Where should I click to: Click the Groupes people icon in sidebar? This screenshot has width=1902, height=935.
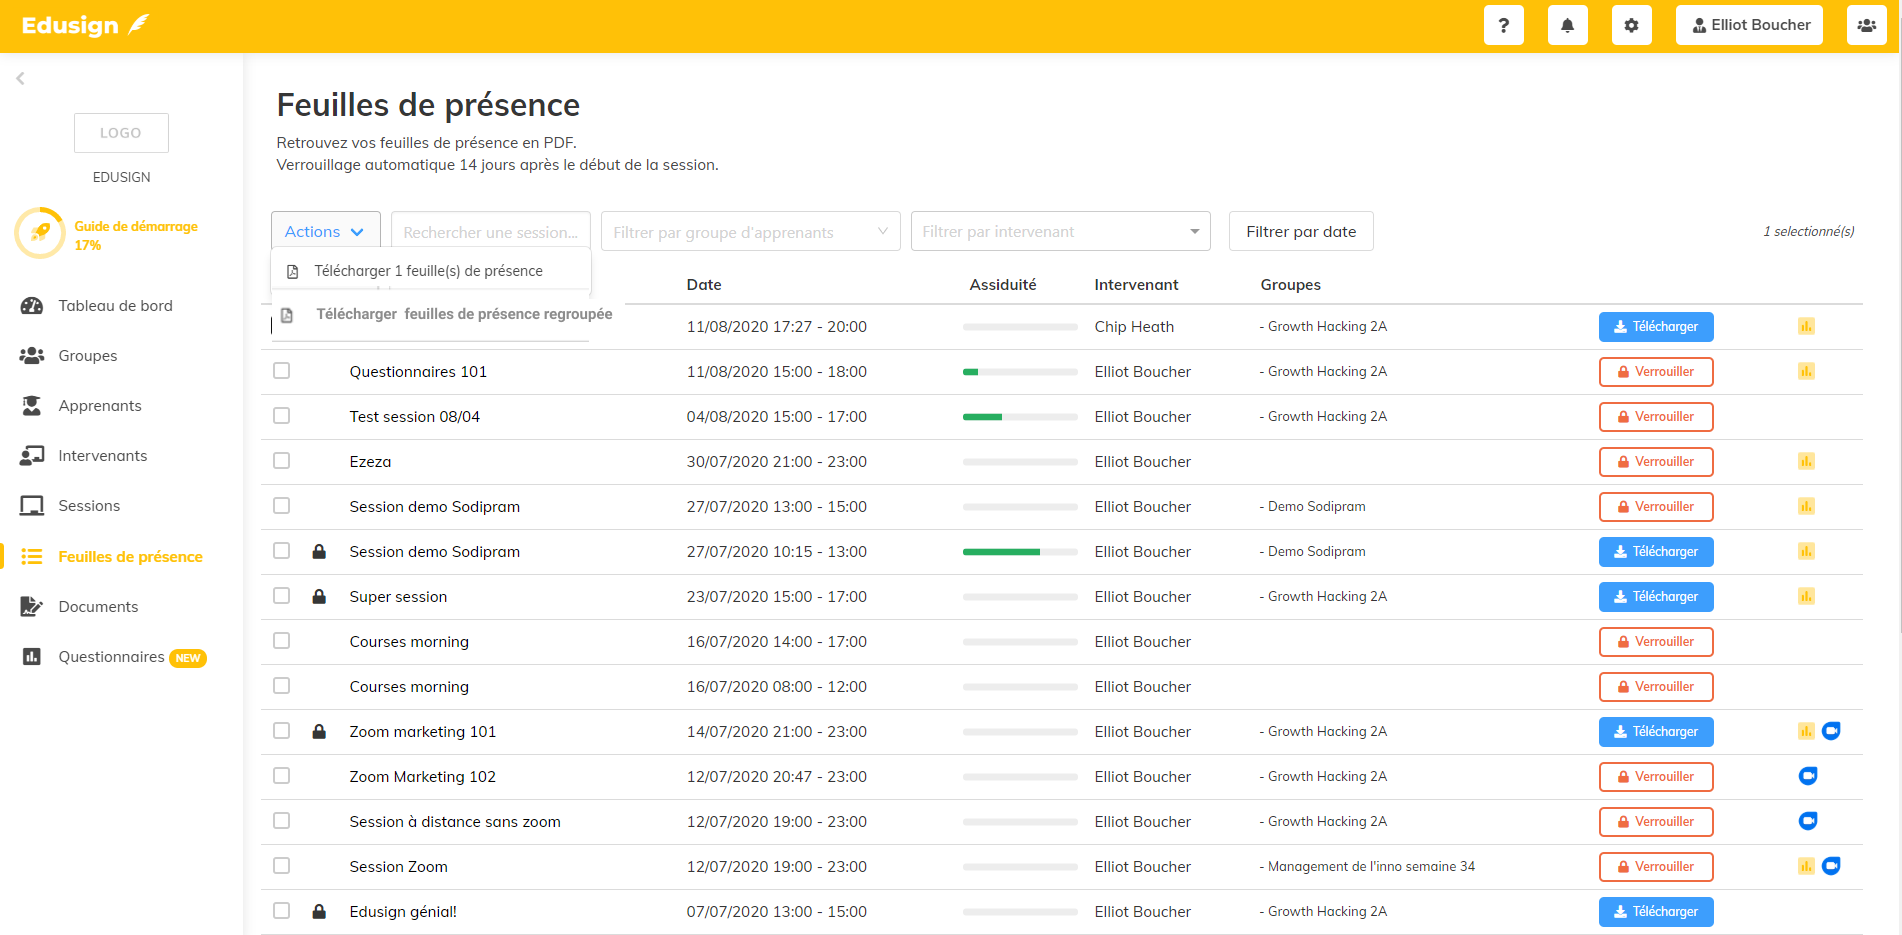pos(32,356)
